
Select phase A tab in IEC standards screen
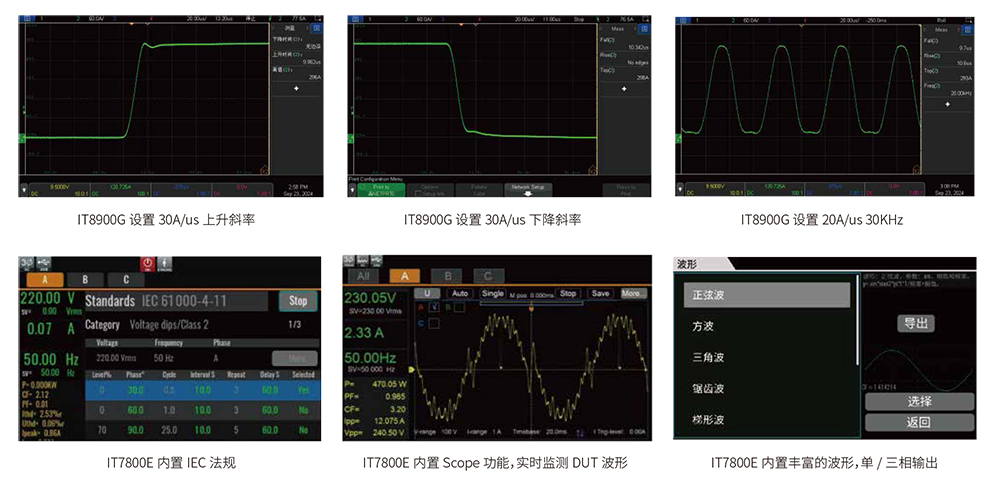pos(45,279)
